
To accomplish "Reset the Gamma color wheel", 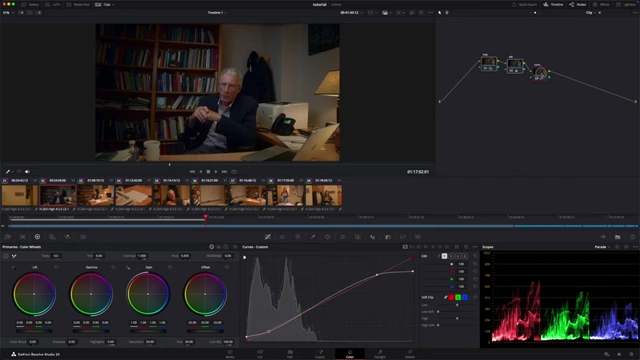I will point(113,267).
